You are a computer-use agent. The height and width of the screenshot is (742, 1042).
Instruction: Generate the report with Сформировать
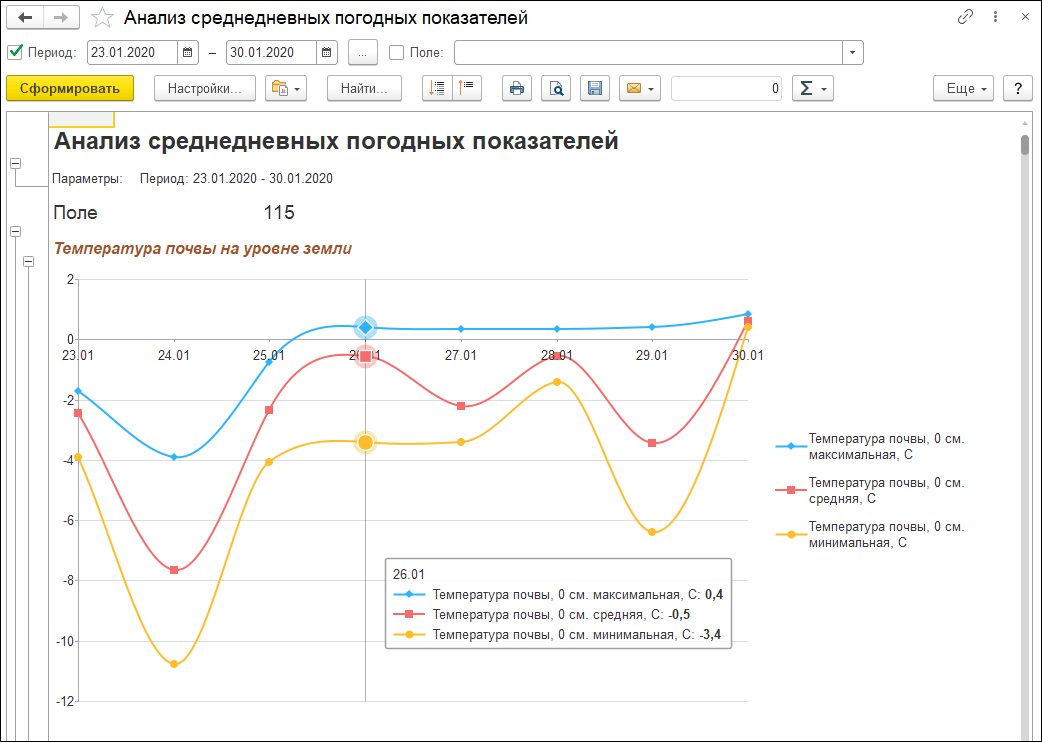(70, 88)
